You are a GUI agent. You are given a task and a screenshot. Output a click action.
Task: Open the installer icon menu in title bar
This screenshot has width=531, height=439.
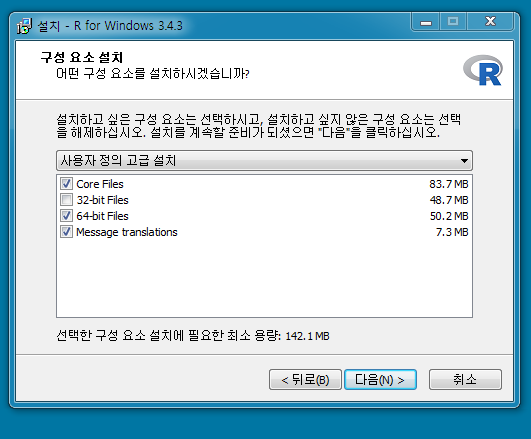click(x=24, y=26)
